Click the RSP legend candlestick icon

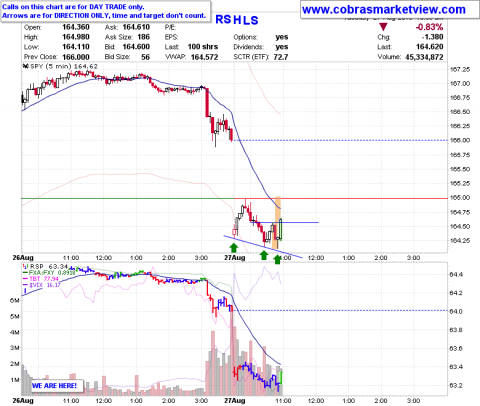[x=25, y=267]
